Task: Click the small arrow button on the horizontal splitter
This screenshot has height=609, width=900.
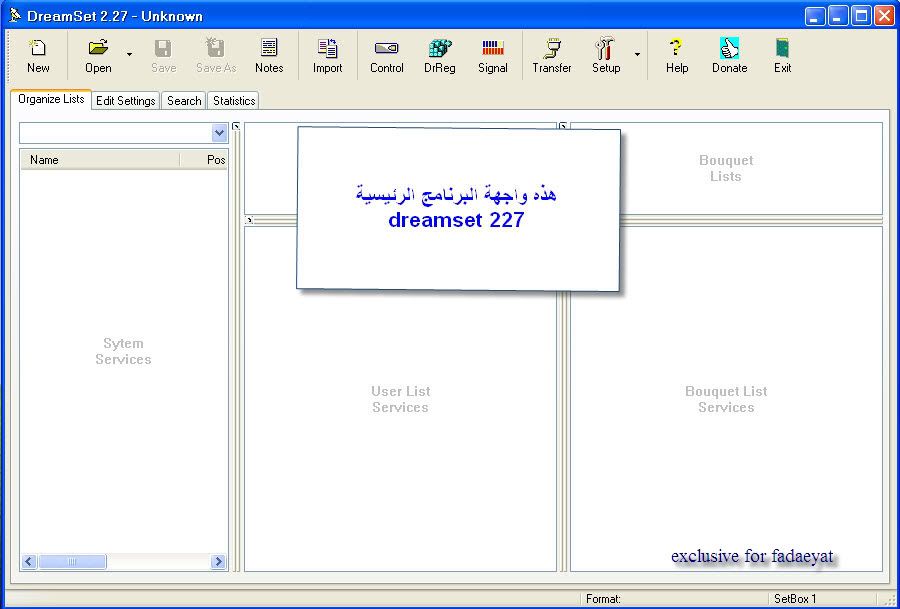Action: [x=249, y=220]
